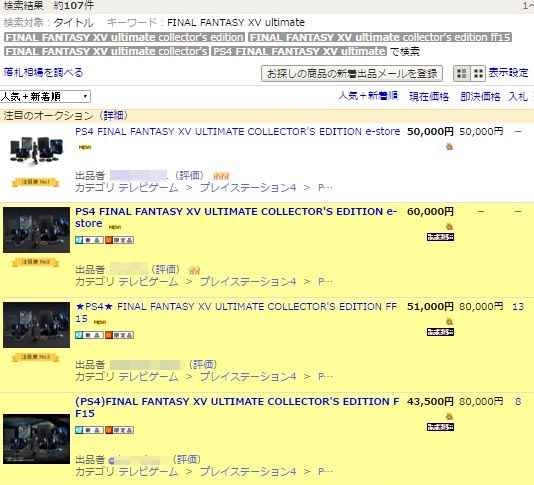Viewport: 534px width, 485px height.
Task: Click 限定品 badge in 51,000円 listing
Action: 119,335
